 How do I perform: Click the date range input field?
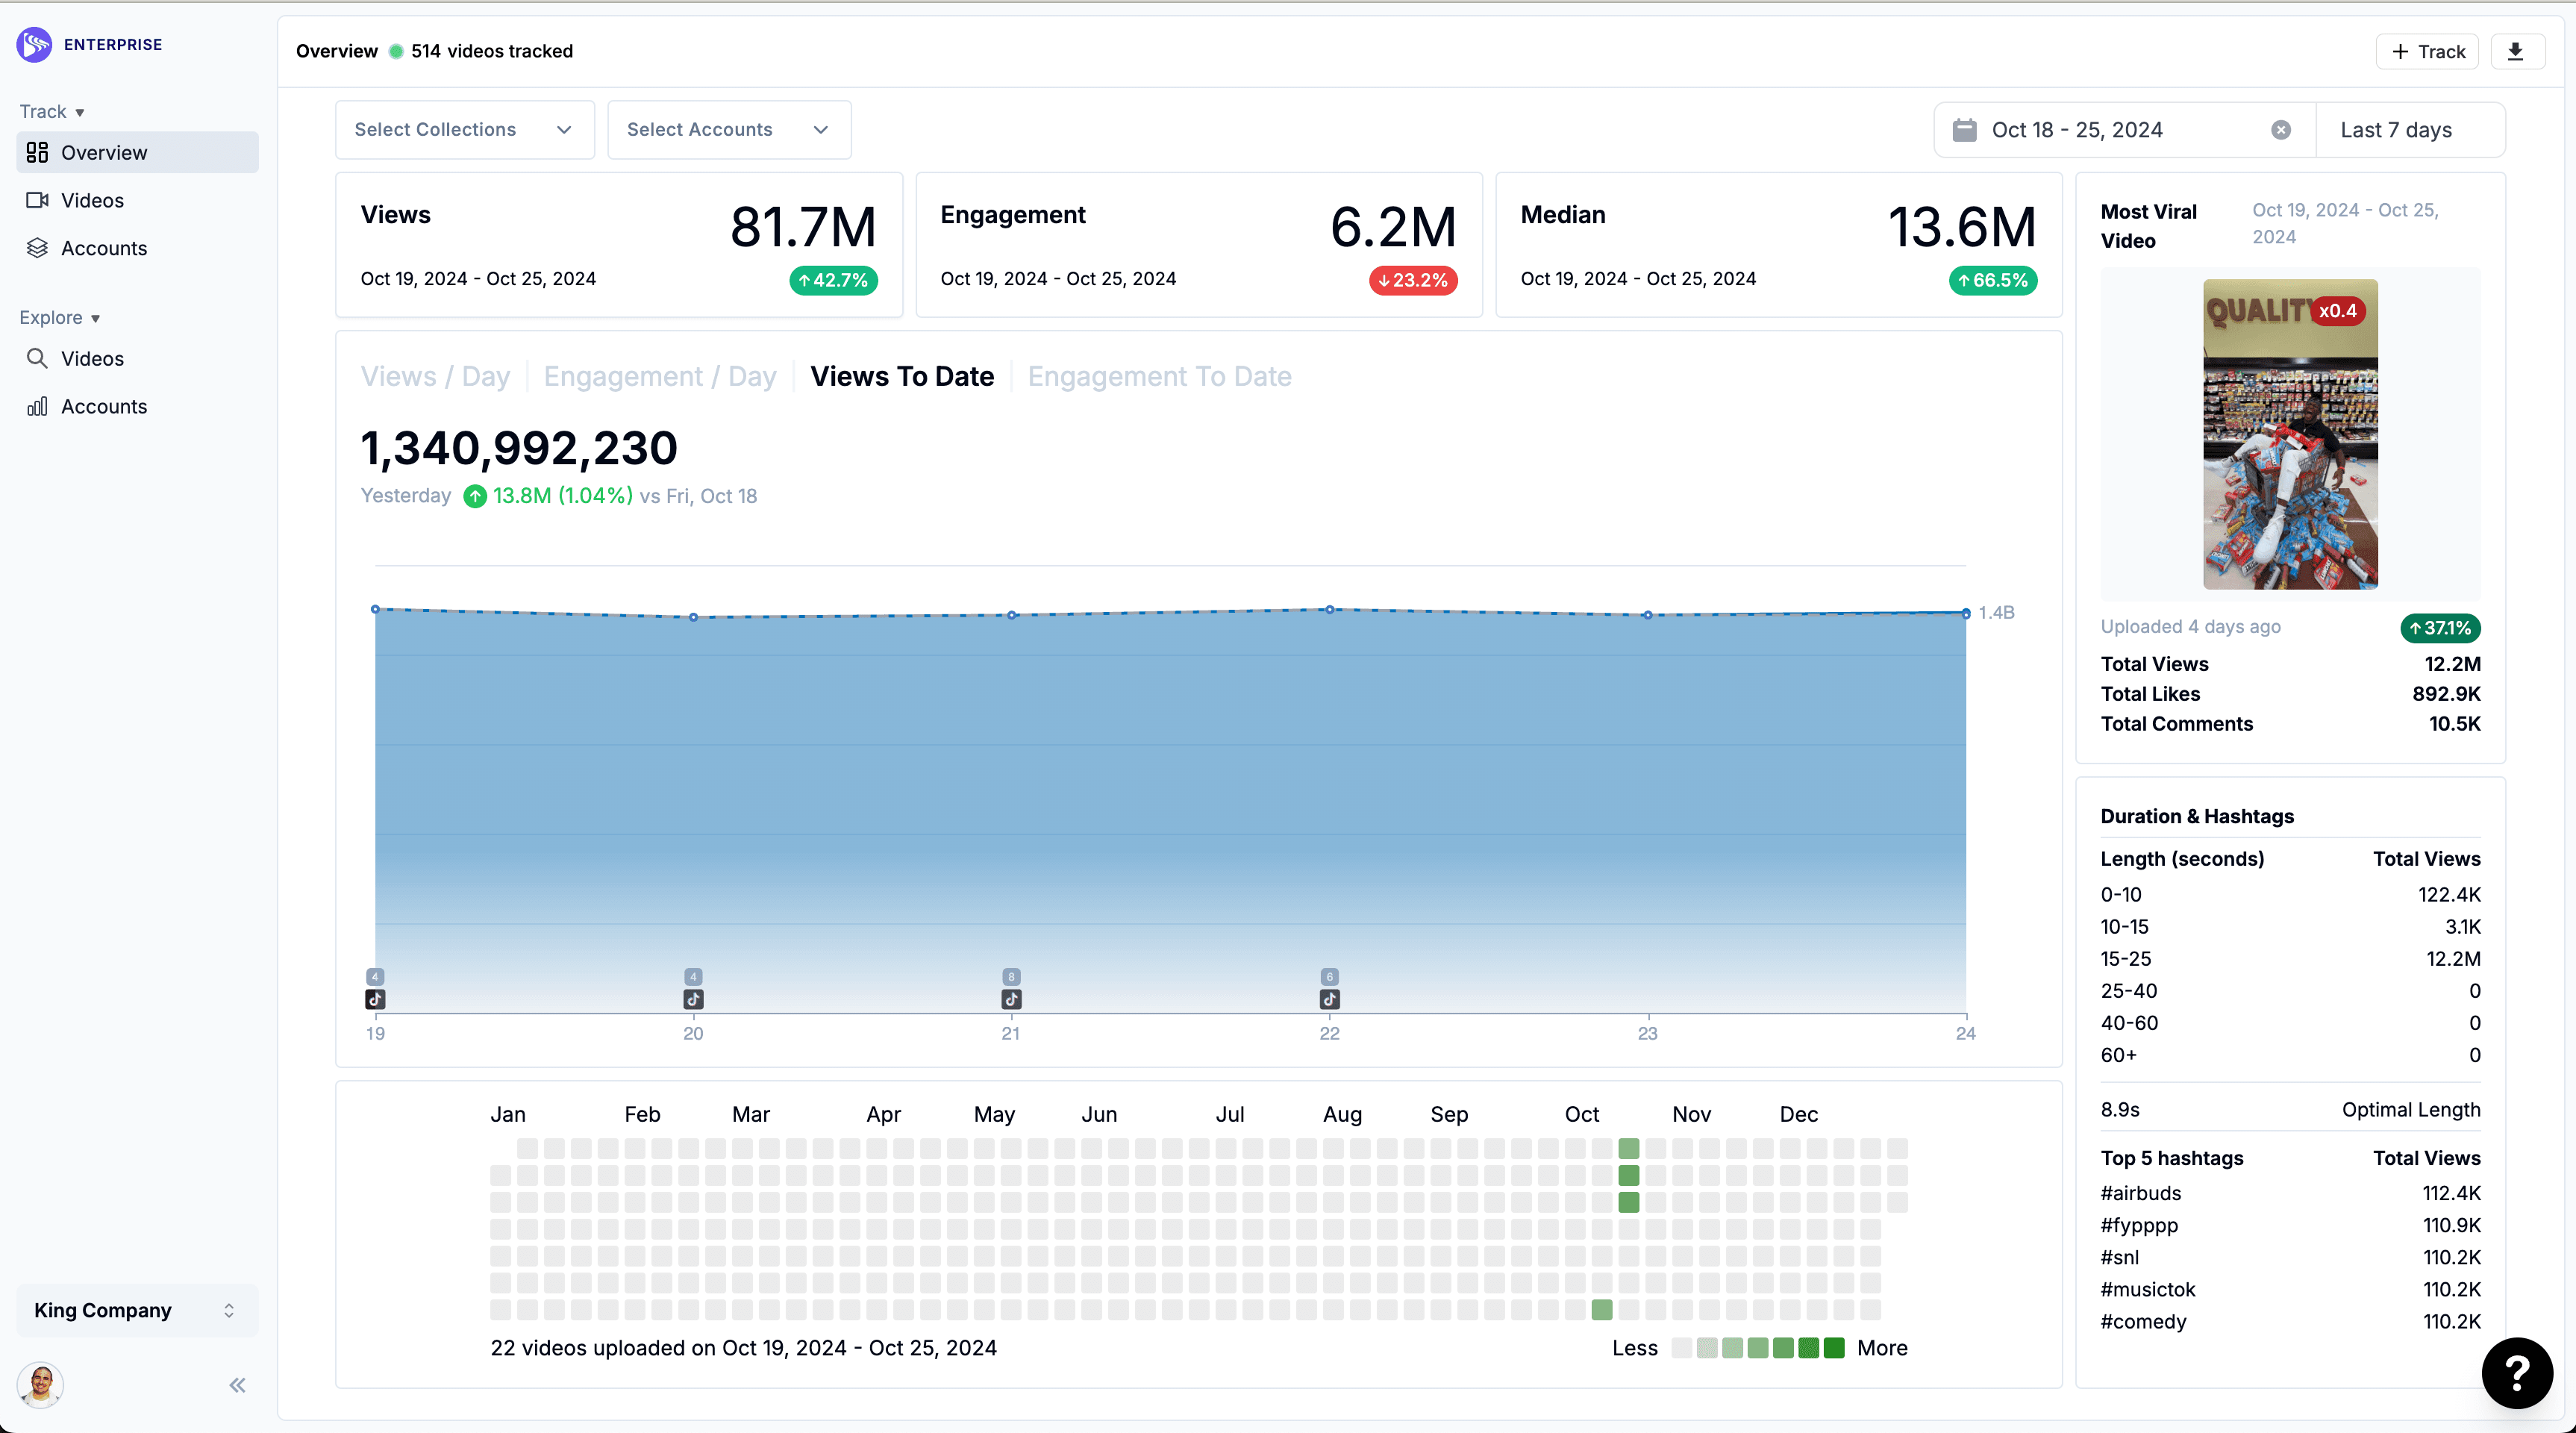coord(2125,130)
